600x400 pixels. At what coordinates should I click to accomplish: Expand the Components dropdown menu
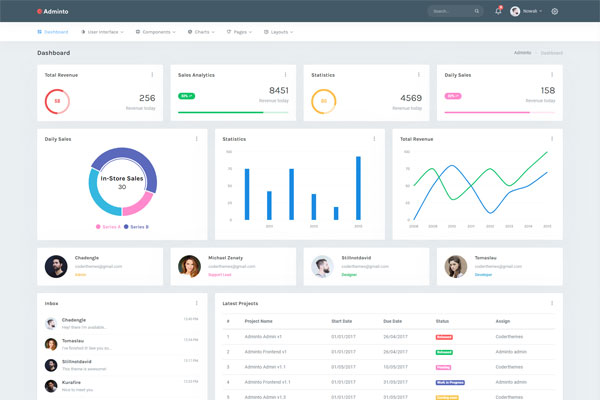pyautogui.click(x=155, y=32)
